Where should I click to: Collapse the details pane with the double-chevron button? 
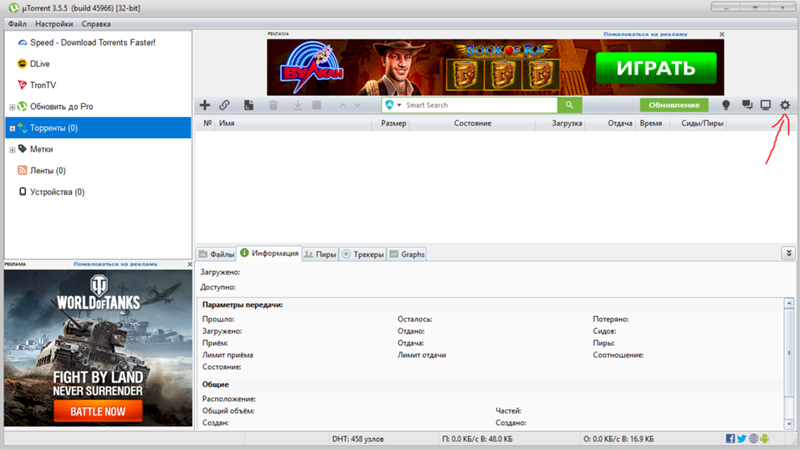click(x=788, y=254)
